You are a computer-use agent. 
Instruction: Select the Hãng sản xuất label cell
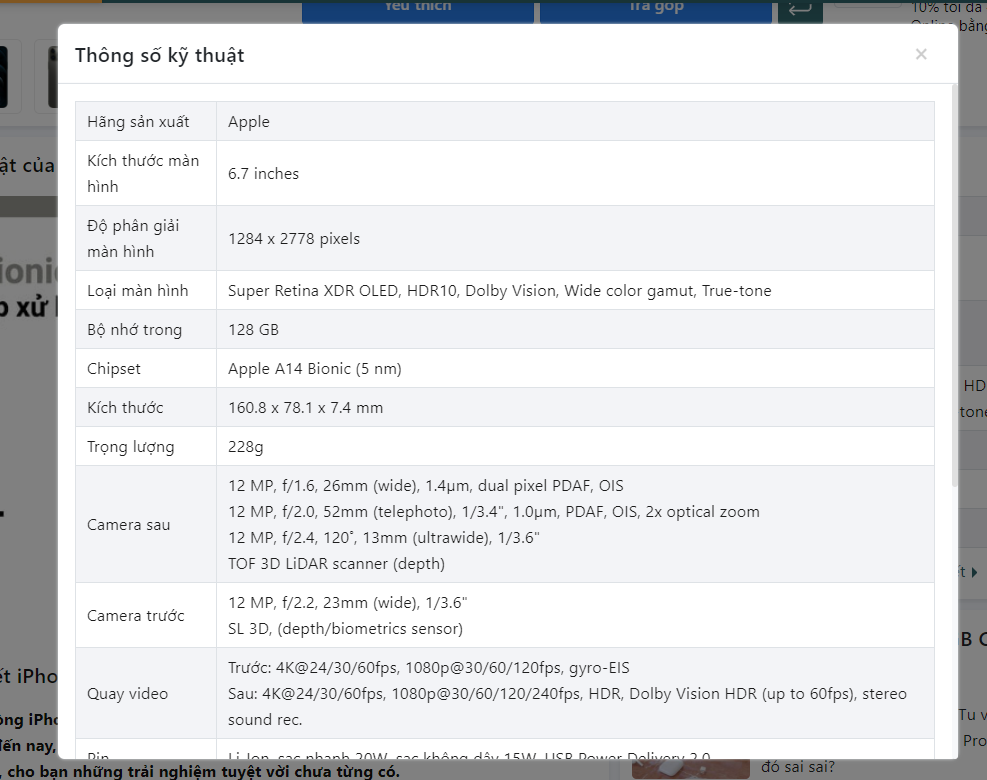coord(145,122)
